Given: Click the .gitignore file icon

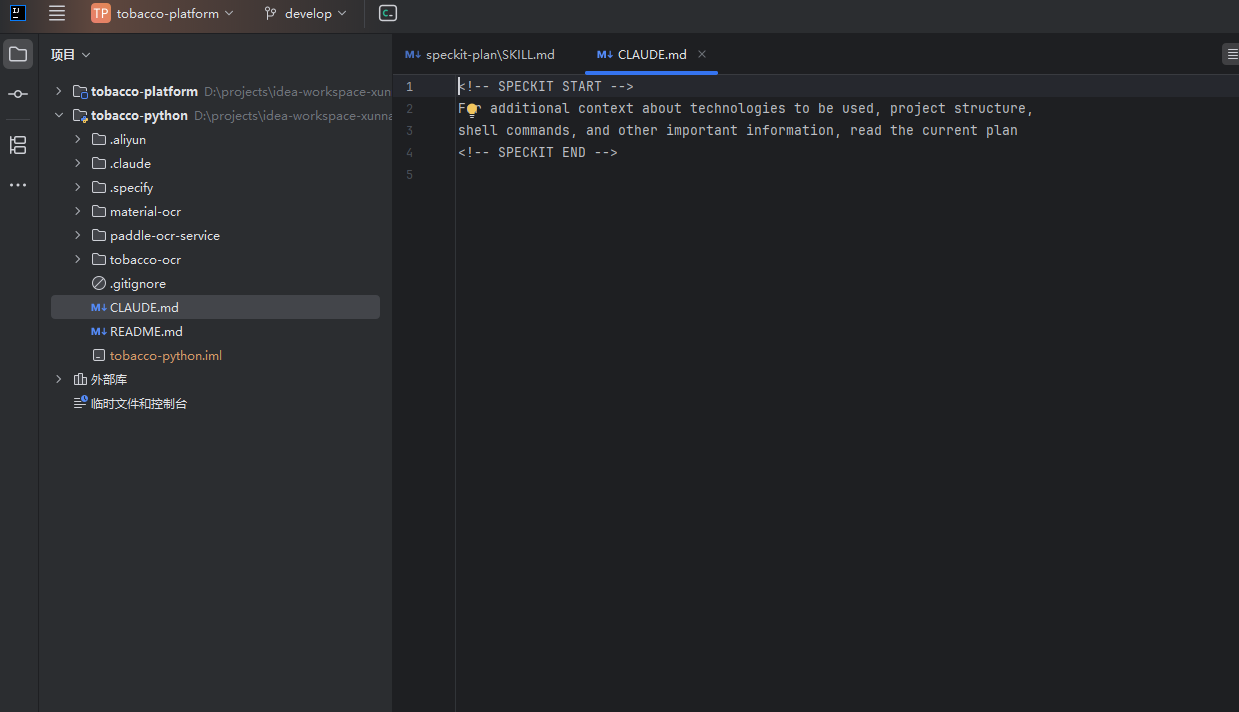Looking at the screenshot, I should pos(98,283).
